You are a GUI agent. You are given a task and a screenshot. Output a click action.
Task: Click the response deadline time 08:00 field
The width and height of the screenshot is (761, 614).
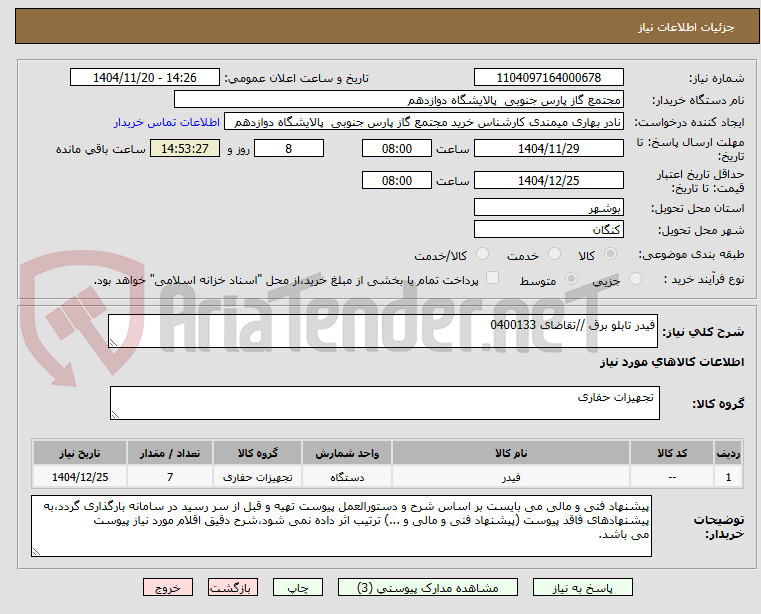[x=397, y=149]
